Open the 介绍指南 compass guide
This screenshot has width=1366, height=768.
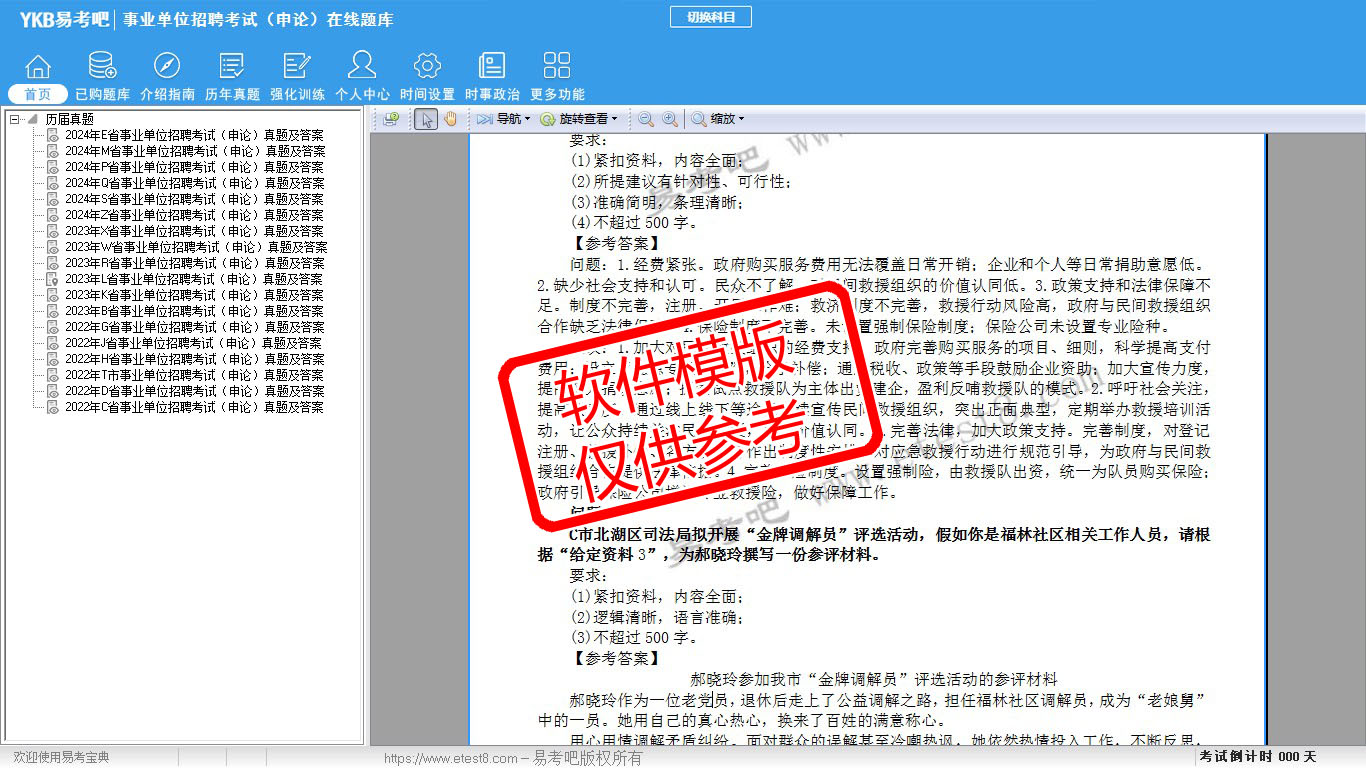167,76
